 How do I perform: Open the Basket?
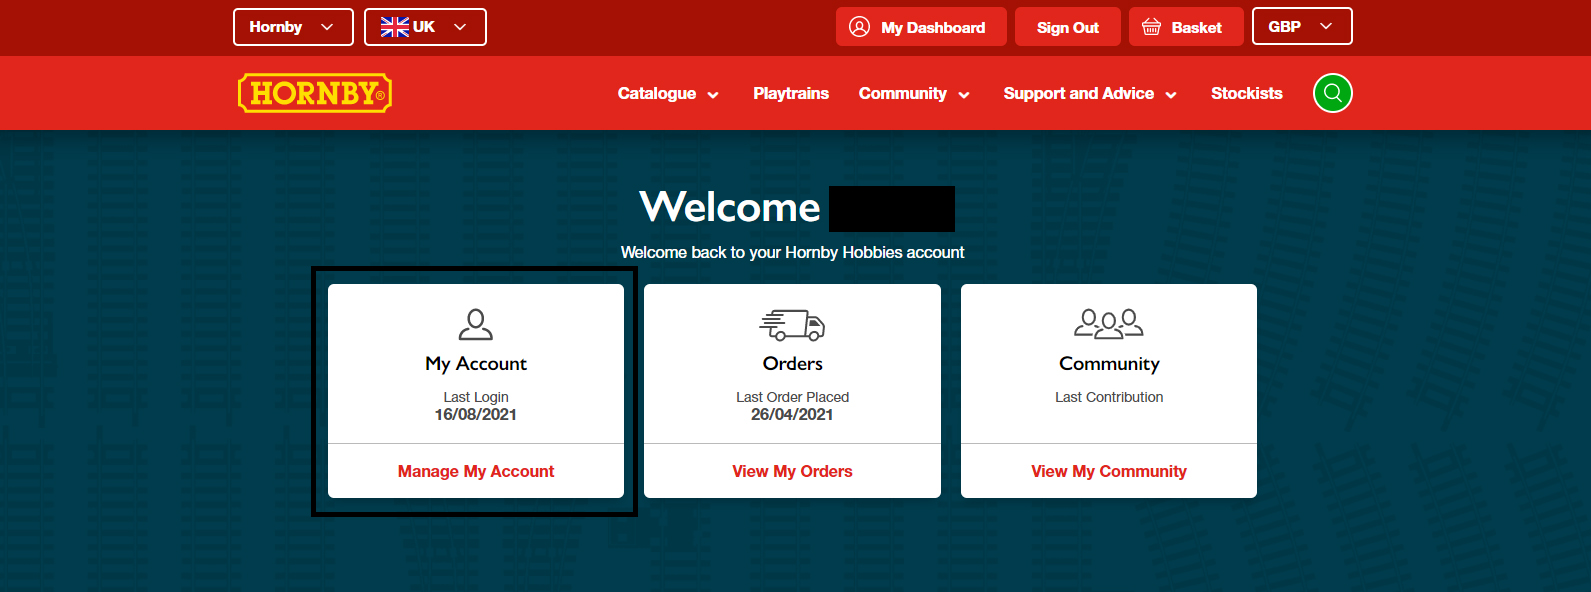tap(1186, 27)
